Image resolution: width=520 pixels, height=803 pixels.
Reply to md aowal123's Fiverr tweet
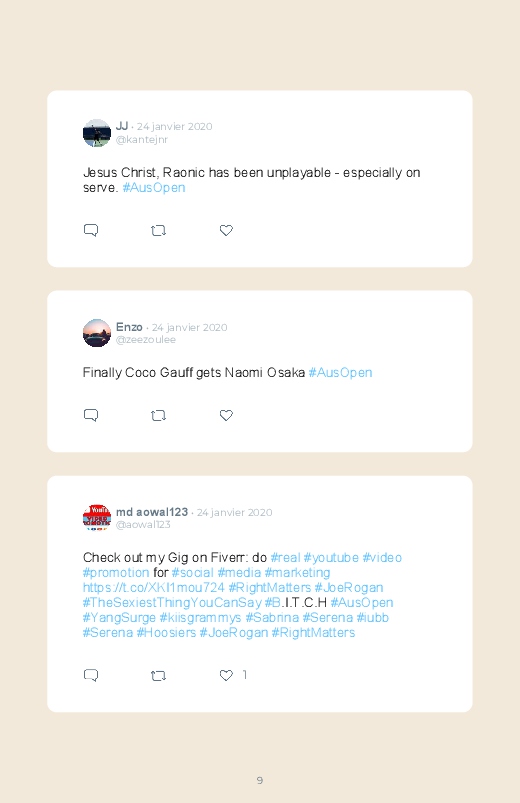(x=91, y=675)
